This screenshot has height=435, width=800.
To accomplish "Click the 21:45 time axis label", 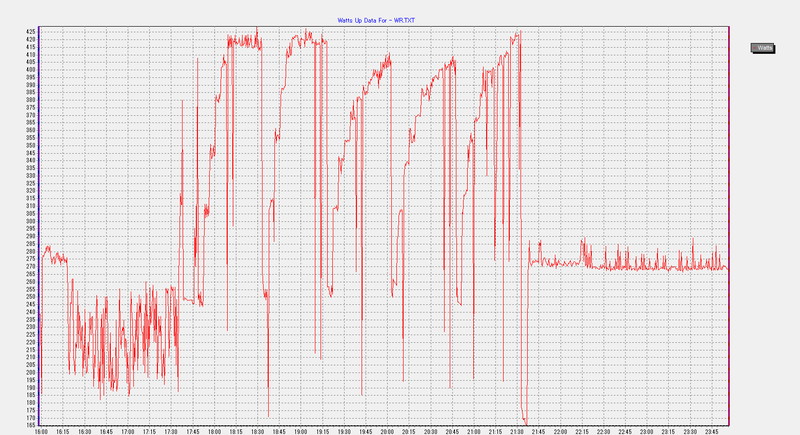I will tap(539, 431).
